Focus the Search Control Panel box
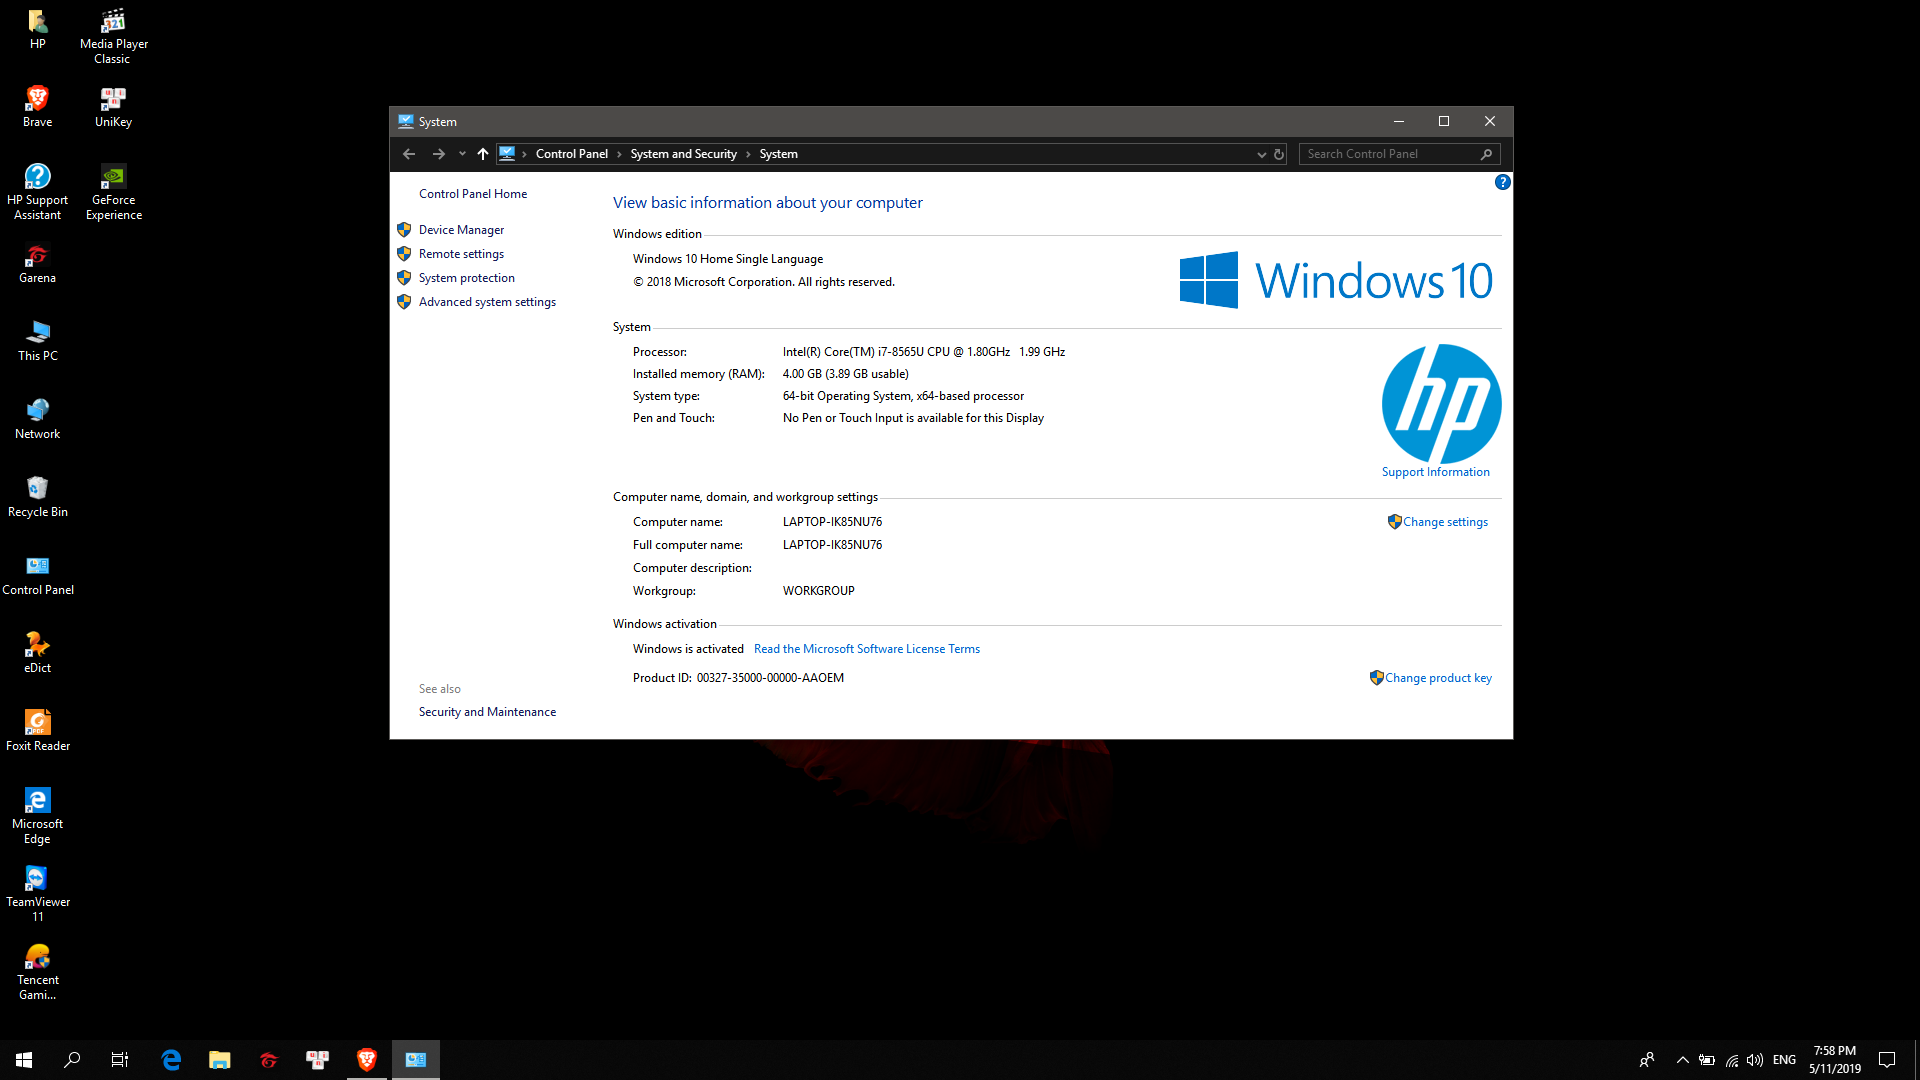 pyautogui.click(x=1399, y=154)
